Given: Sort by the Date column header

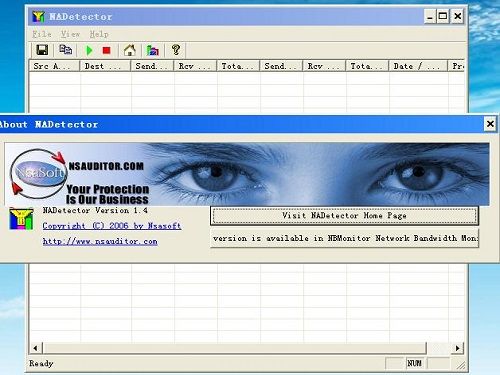Looking at the screenshot, I should tap(418, 66).
